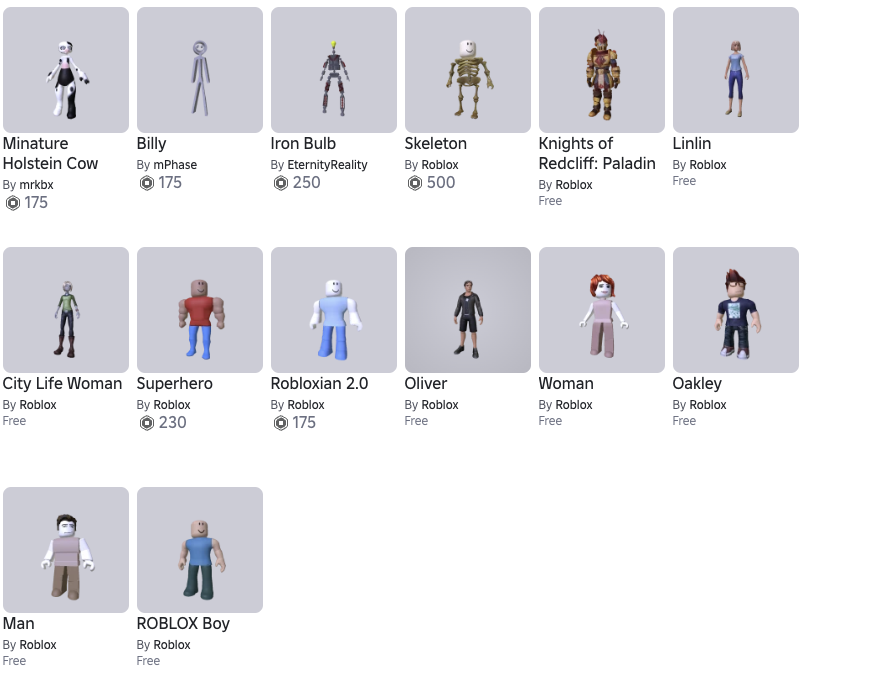Open the Woman avatar thumbnail

click(602, 310)
